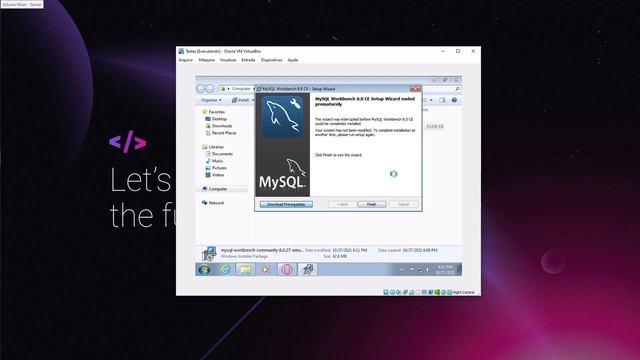The width and height of the screenshot is (640, 360).
Task: Click the hard disk activity icon in VirtualBox status bar
Action: coord(386,292)
